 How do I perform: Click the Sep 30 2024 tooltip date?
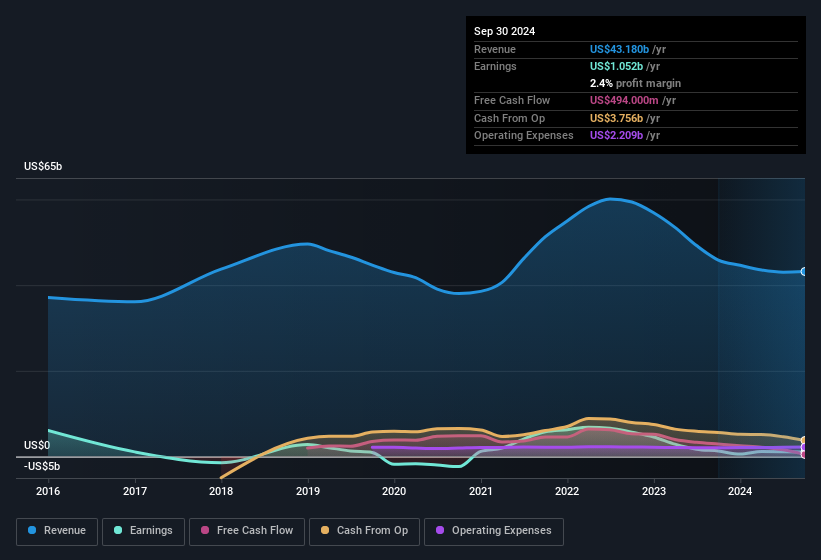pyautogui.click(x=504, y=31)
